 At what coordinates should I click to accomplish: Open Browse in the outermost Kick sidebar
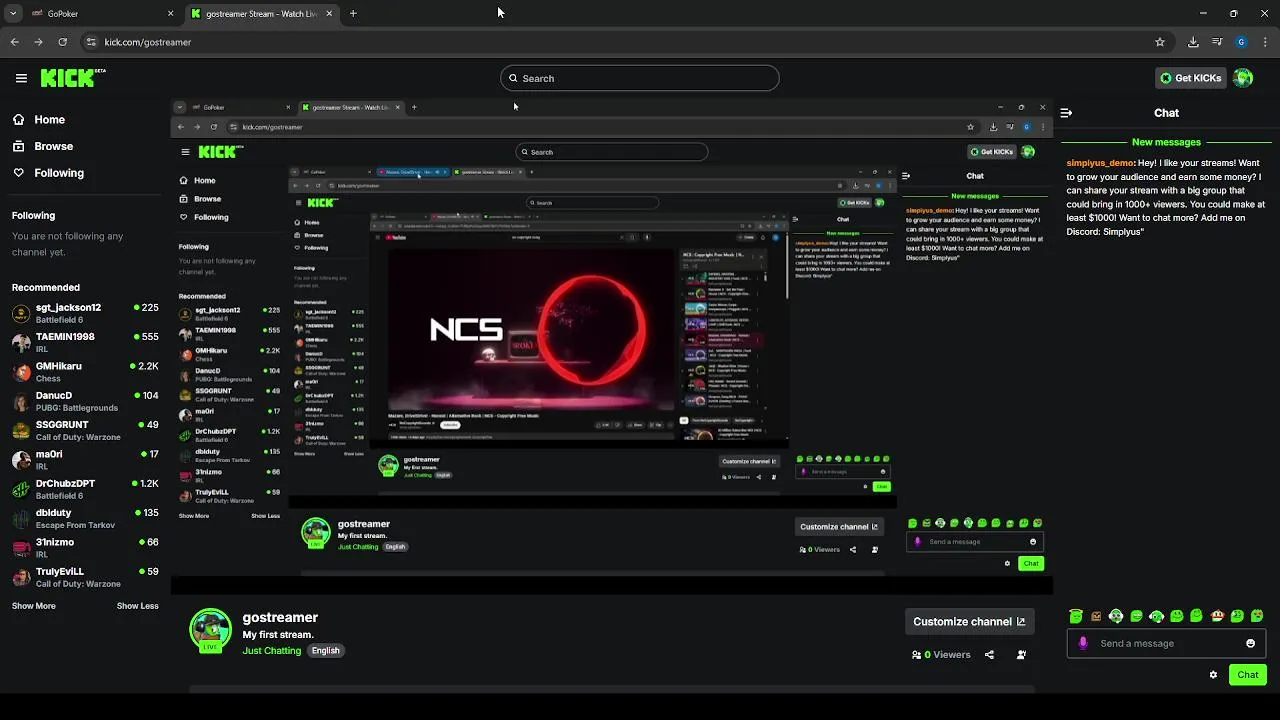click(43, 146)
